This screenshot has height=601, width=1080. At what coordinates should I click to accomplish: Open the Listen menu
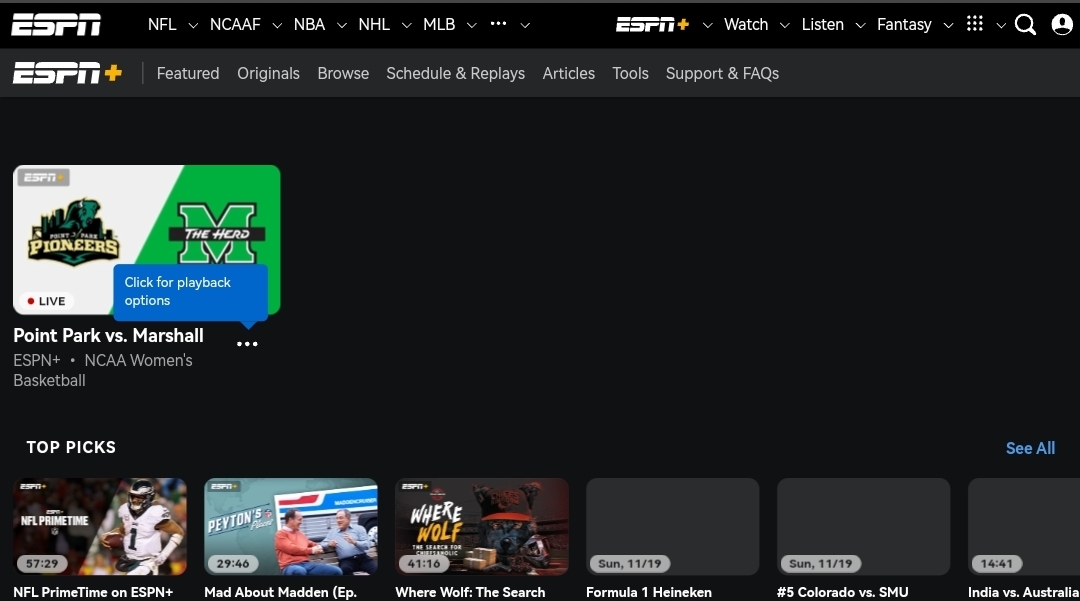pos(822,25)
